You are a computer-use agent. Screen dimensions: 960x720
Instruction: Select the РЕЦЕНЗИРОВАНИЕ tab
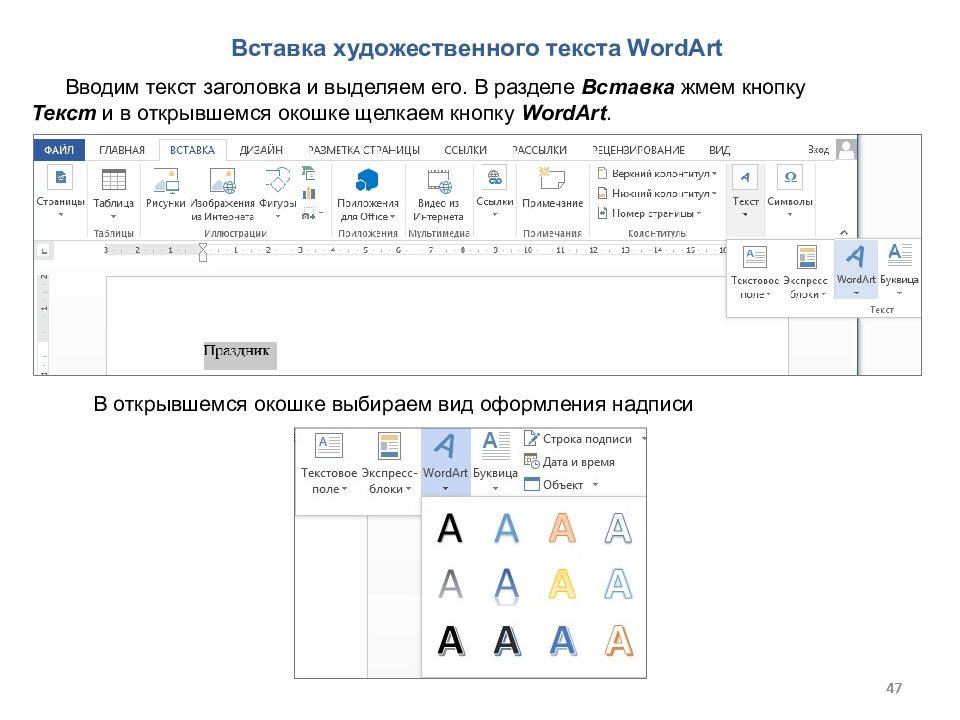coord(638,150)
